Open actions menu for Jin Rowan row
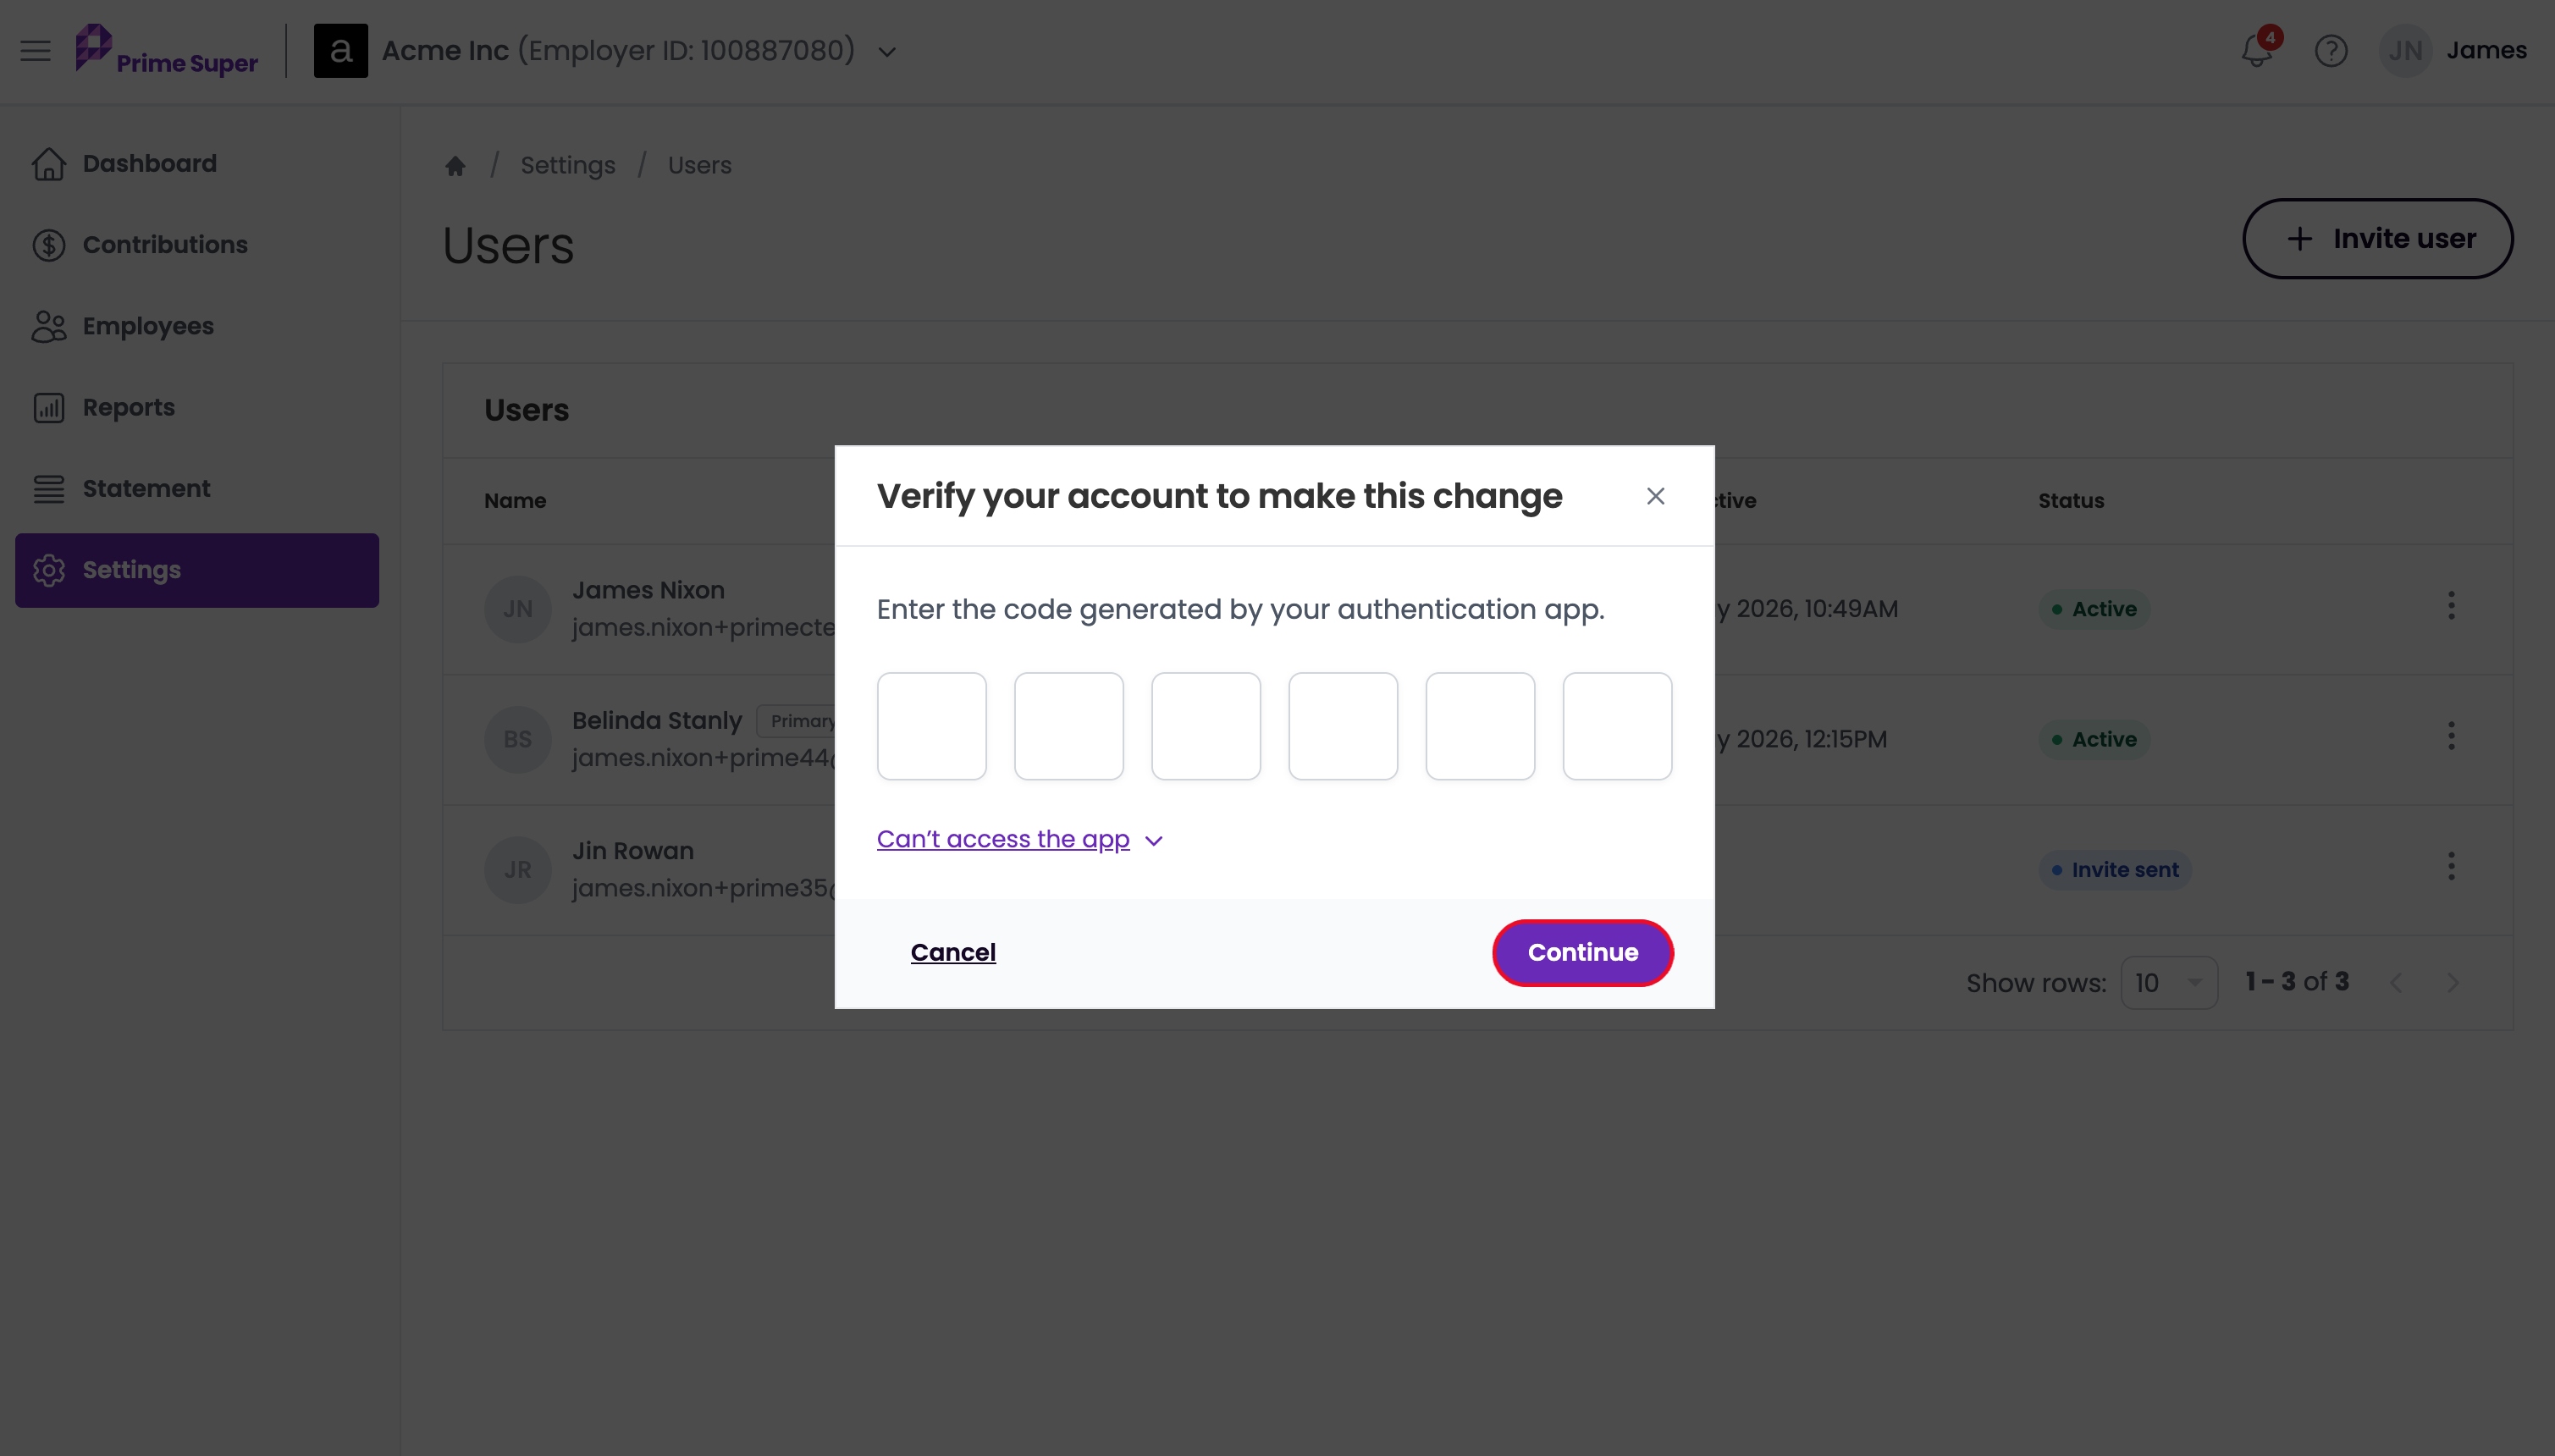 pos(2451,866)
